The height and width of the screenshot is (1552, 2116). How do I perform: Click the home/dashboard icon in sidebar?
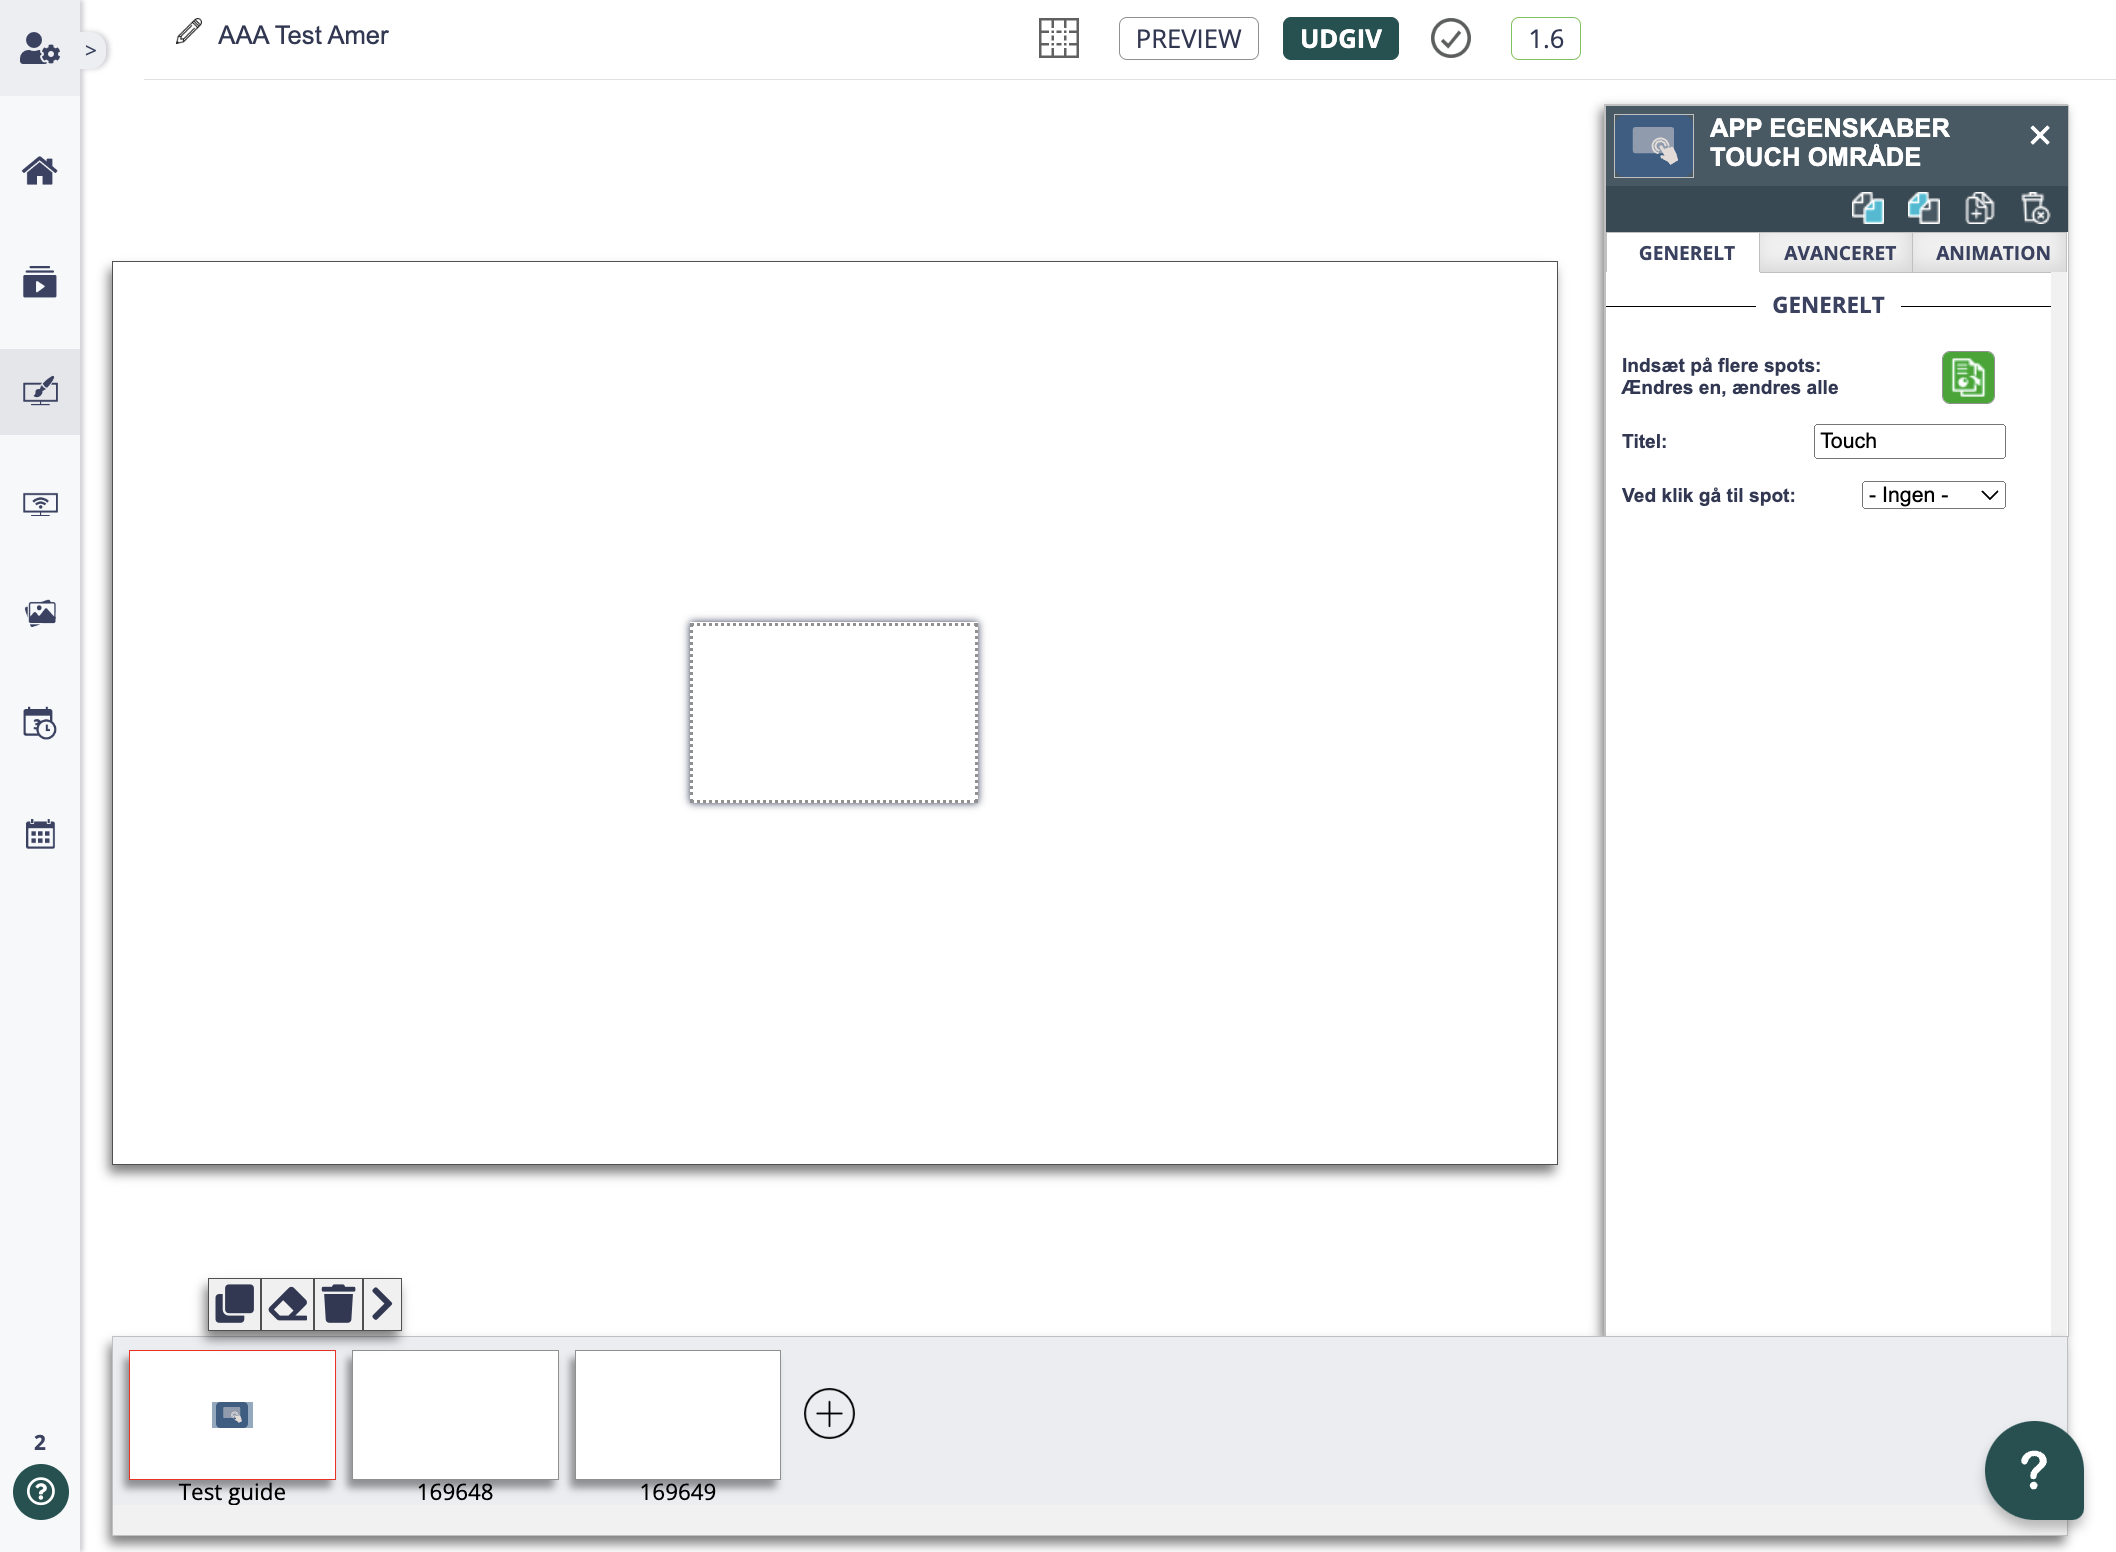point(39,171)
